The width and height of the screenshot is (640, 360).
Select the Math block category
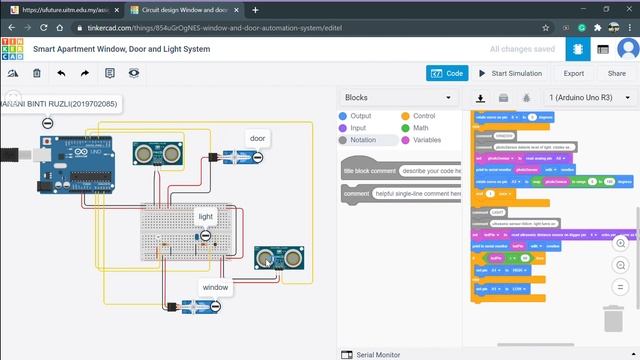coord(415,128)
